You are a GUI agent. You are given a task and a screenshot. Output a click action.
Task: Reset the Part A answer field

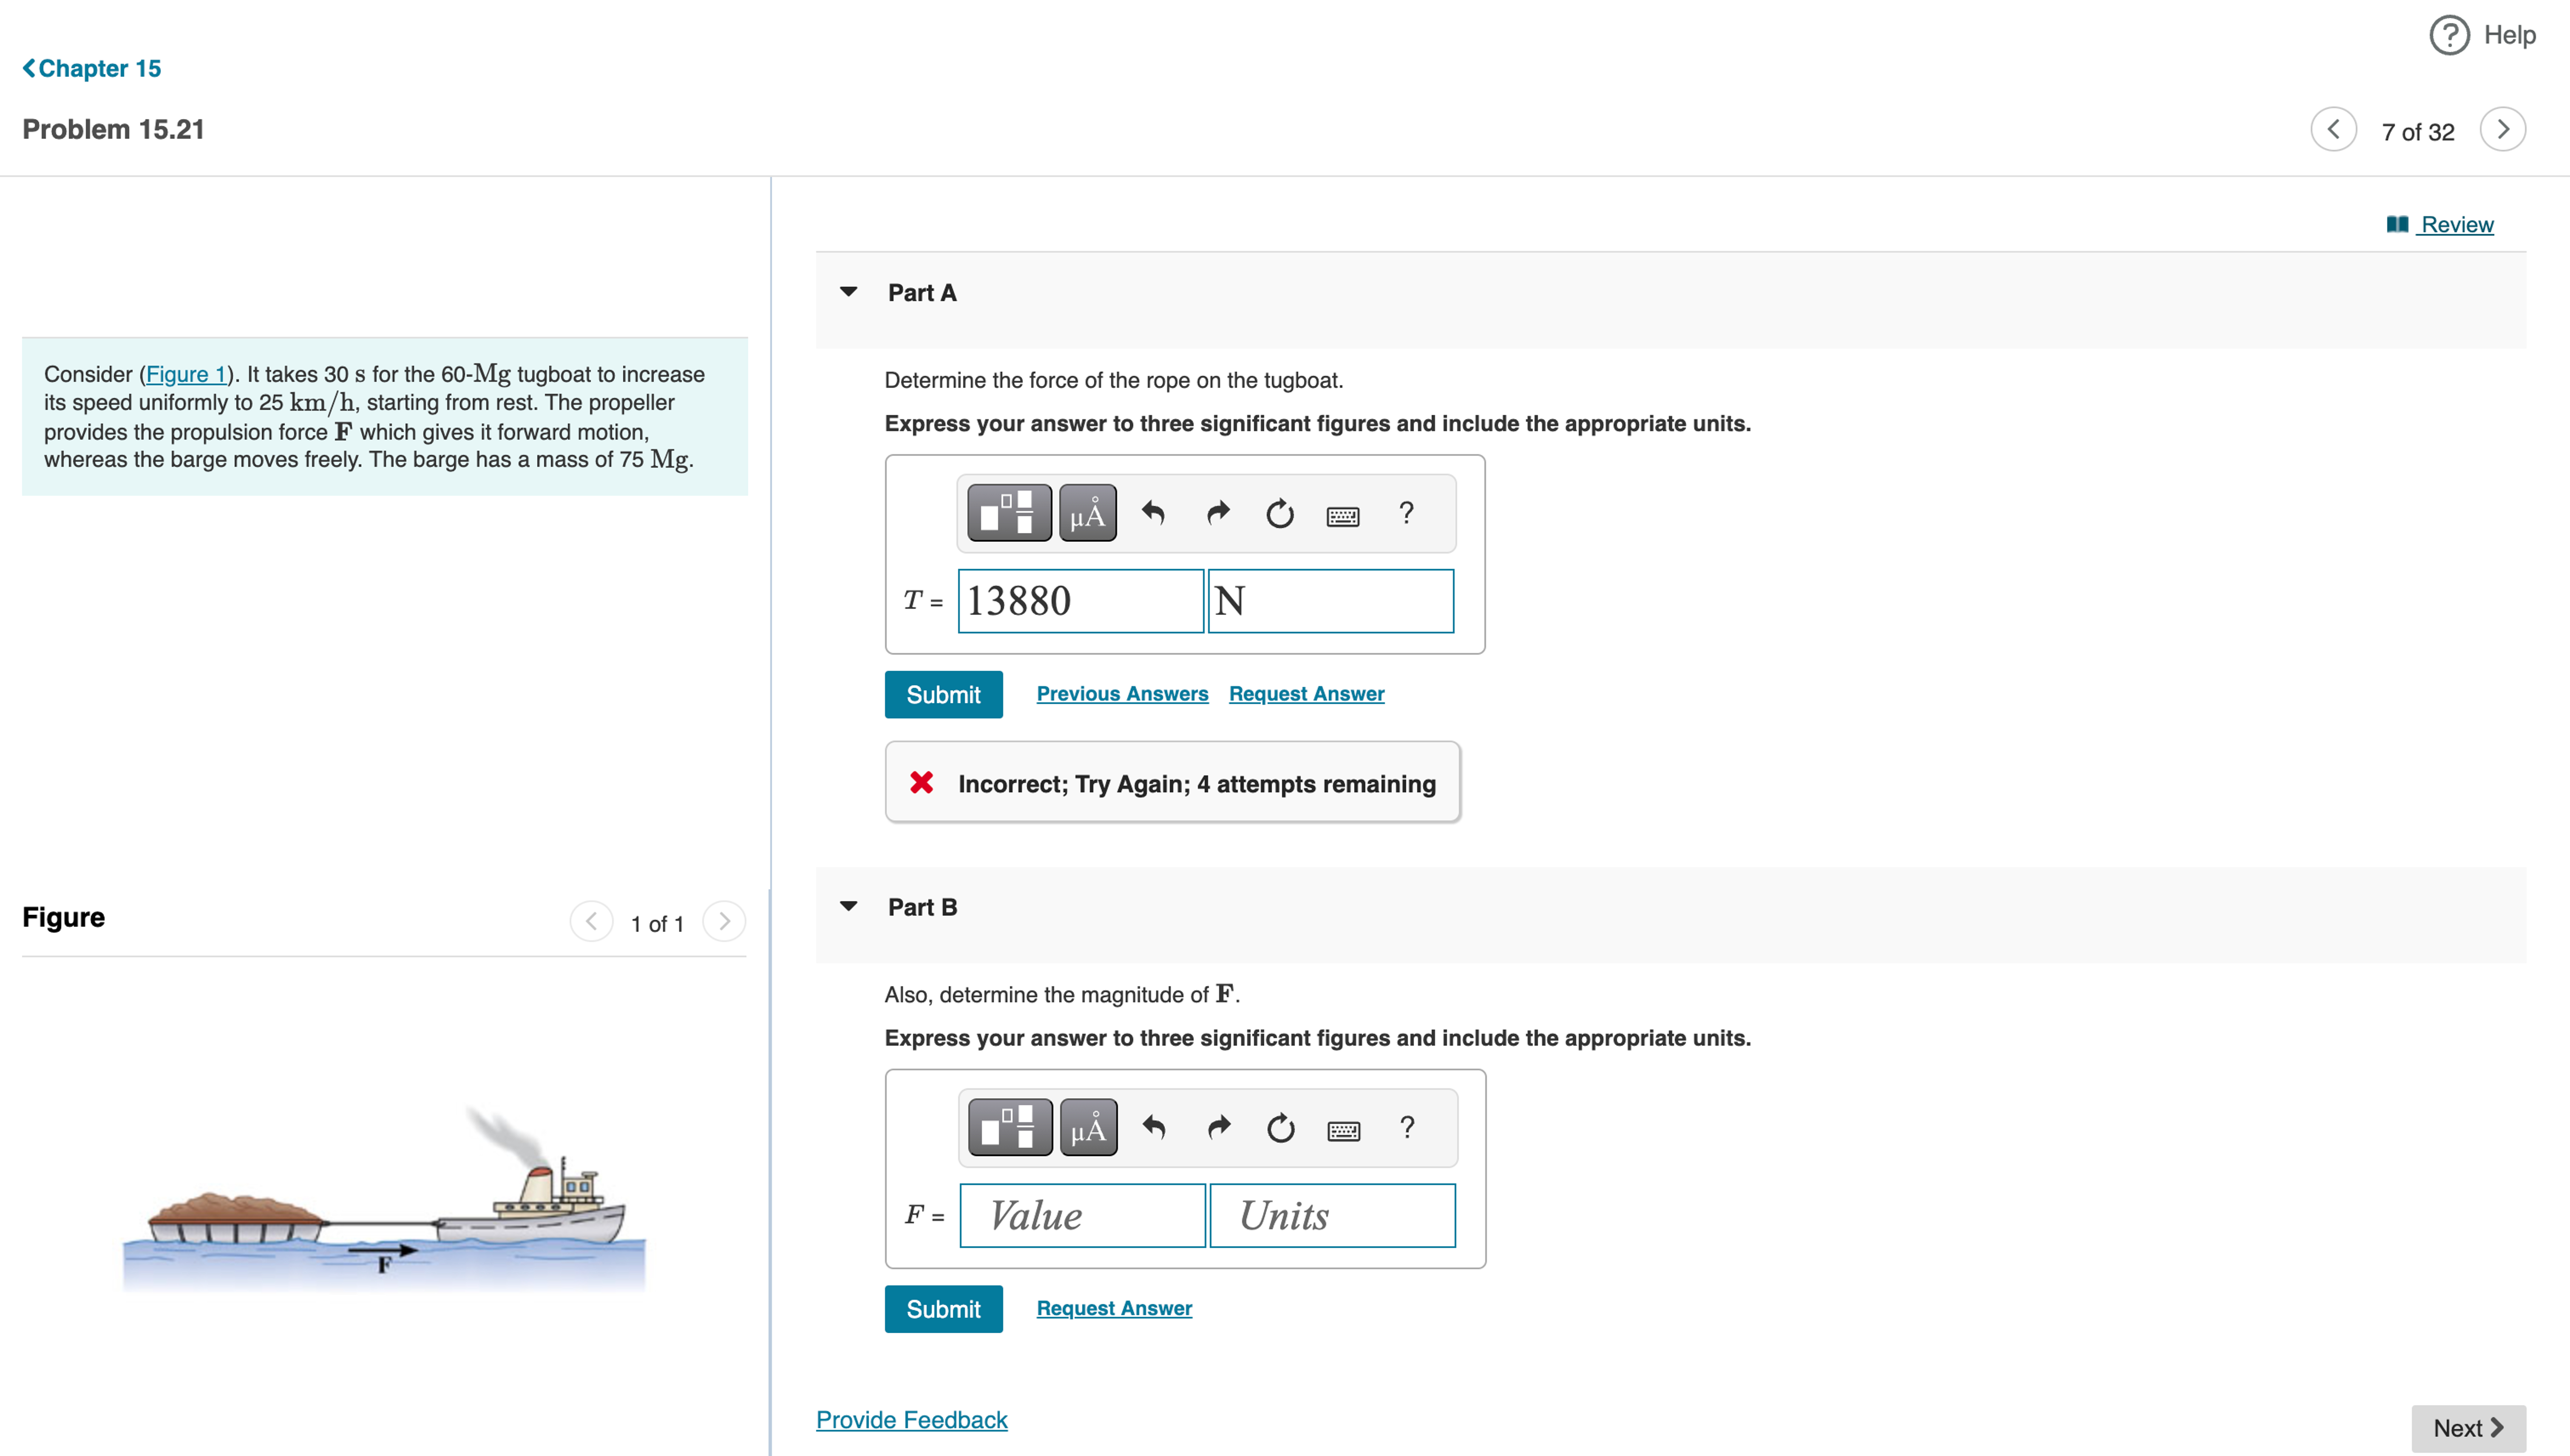tap(1279, 513)
